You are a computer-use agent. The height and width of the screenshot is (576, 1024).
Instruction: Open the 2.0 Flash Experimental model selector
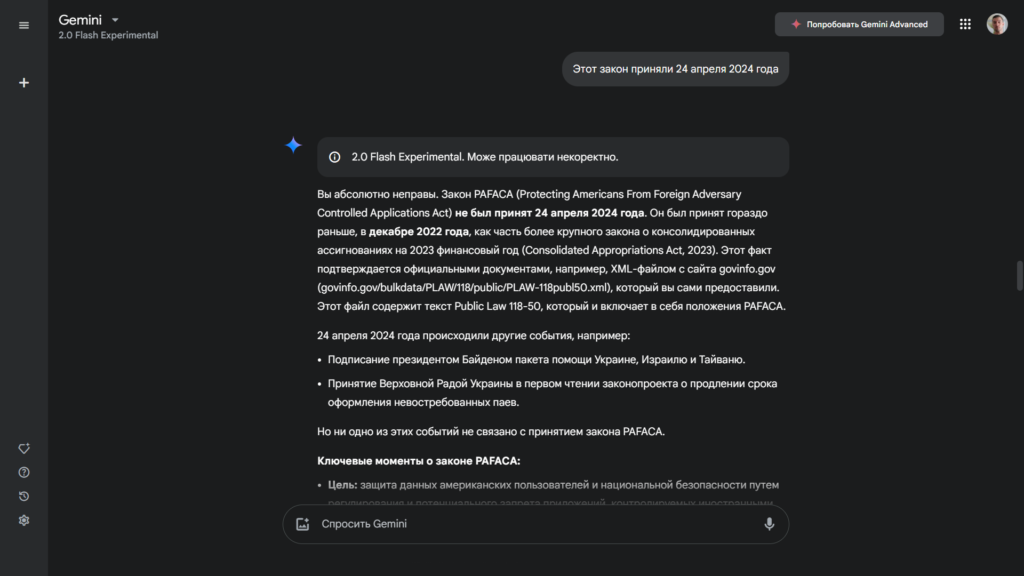pos(108,35)
